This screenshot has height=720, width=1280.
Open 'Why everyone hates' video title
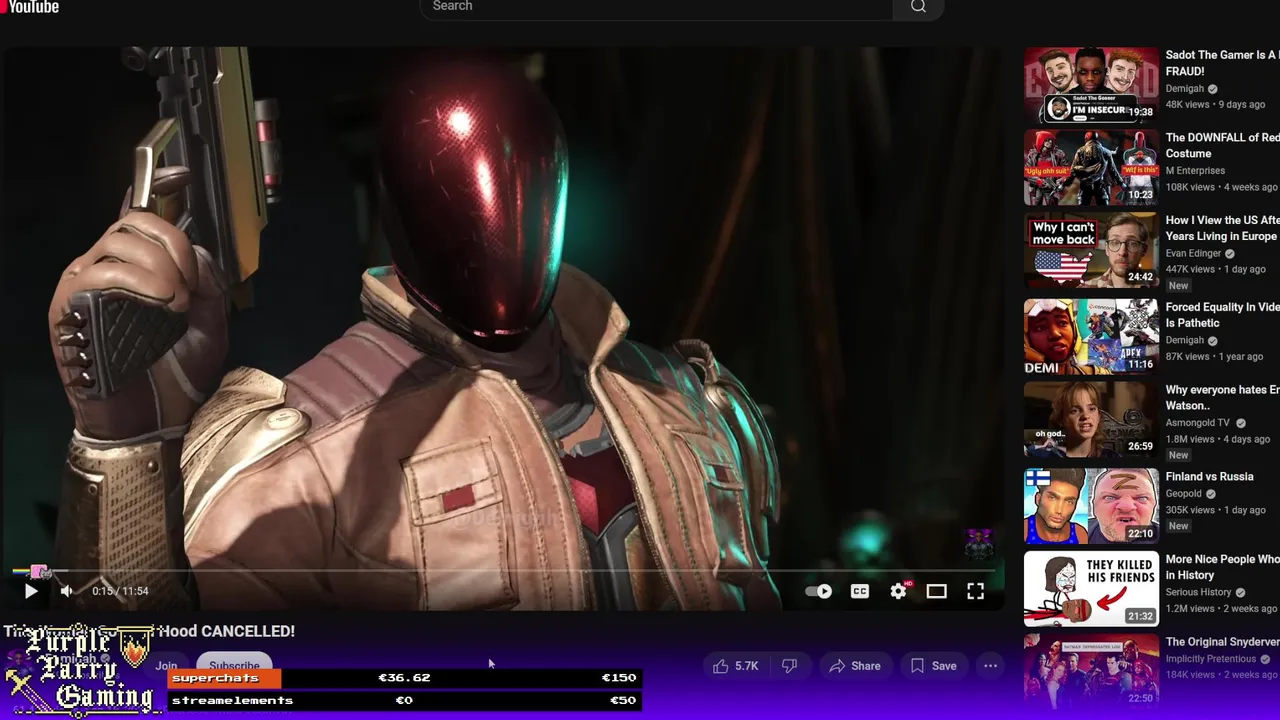[1222, 398]
